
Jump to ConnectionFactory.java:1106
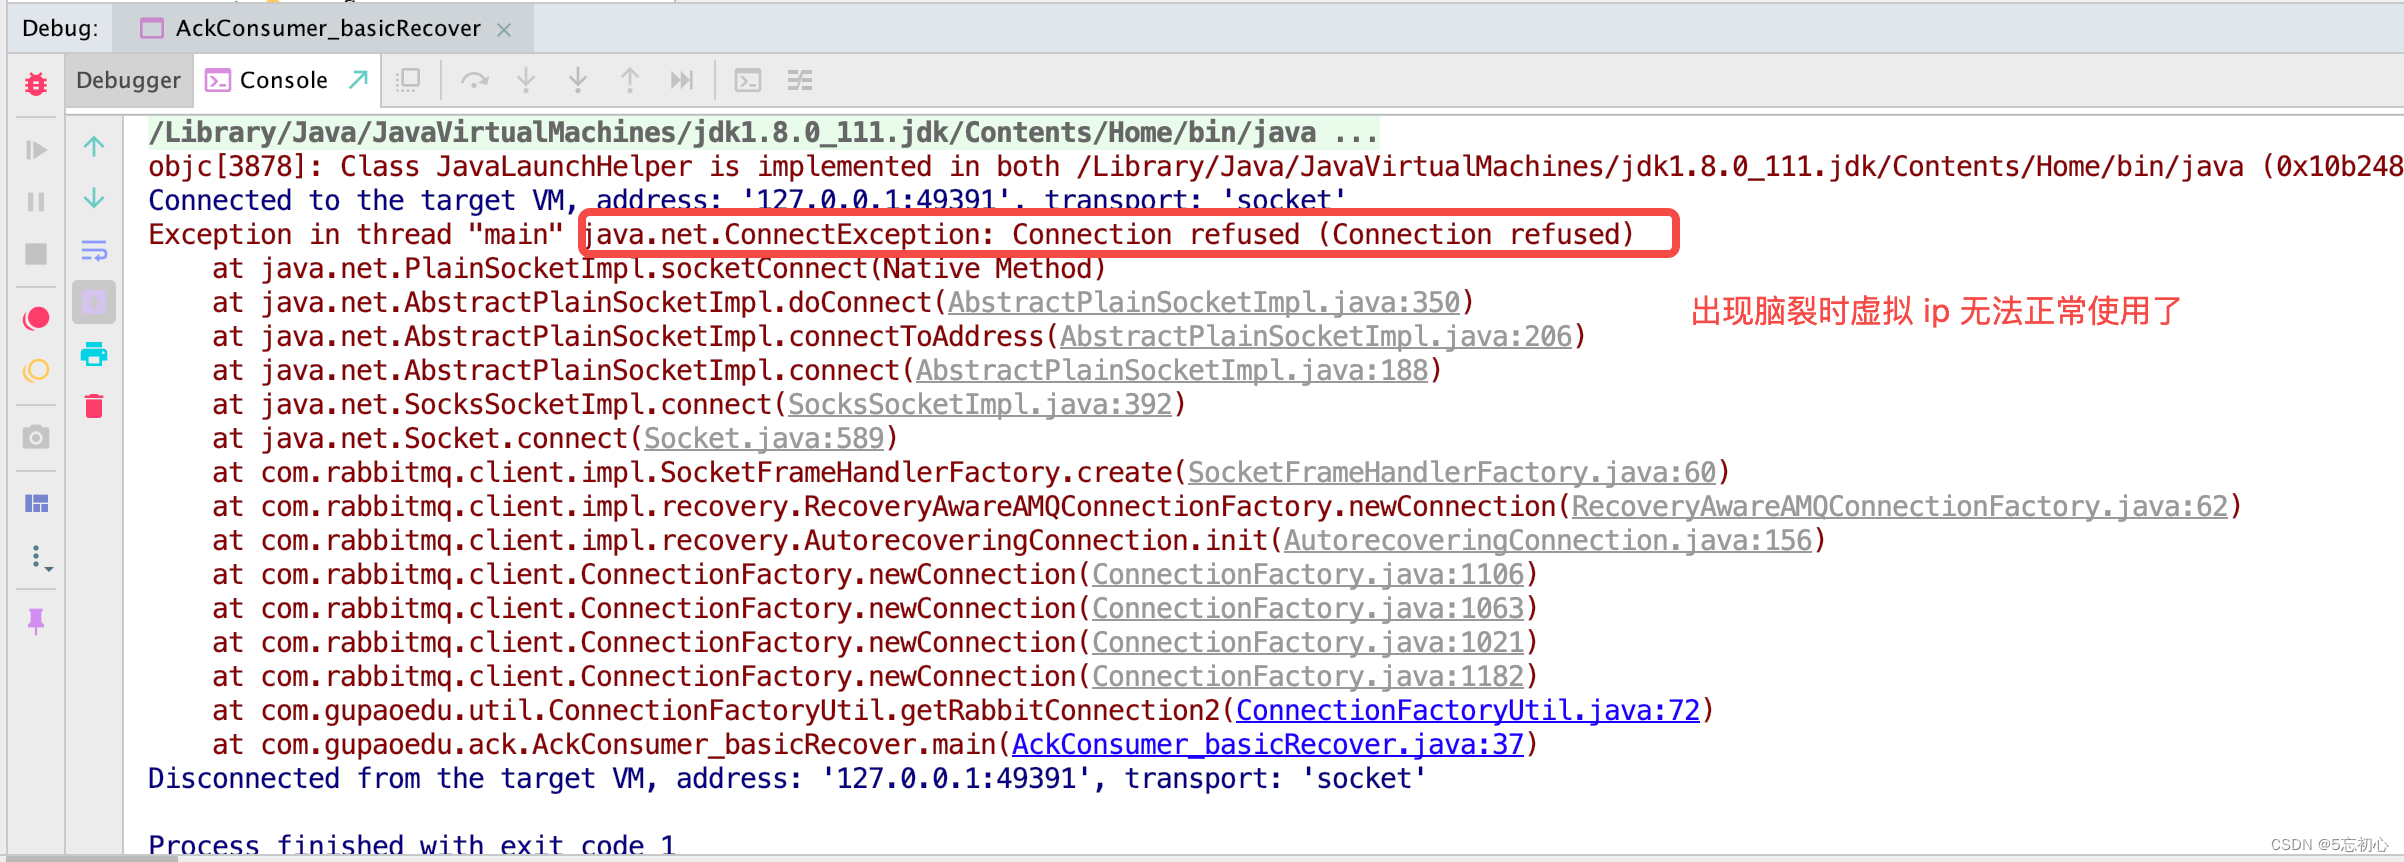[1308, 574]
